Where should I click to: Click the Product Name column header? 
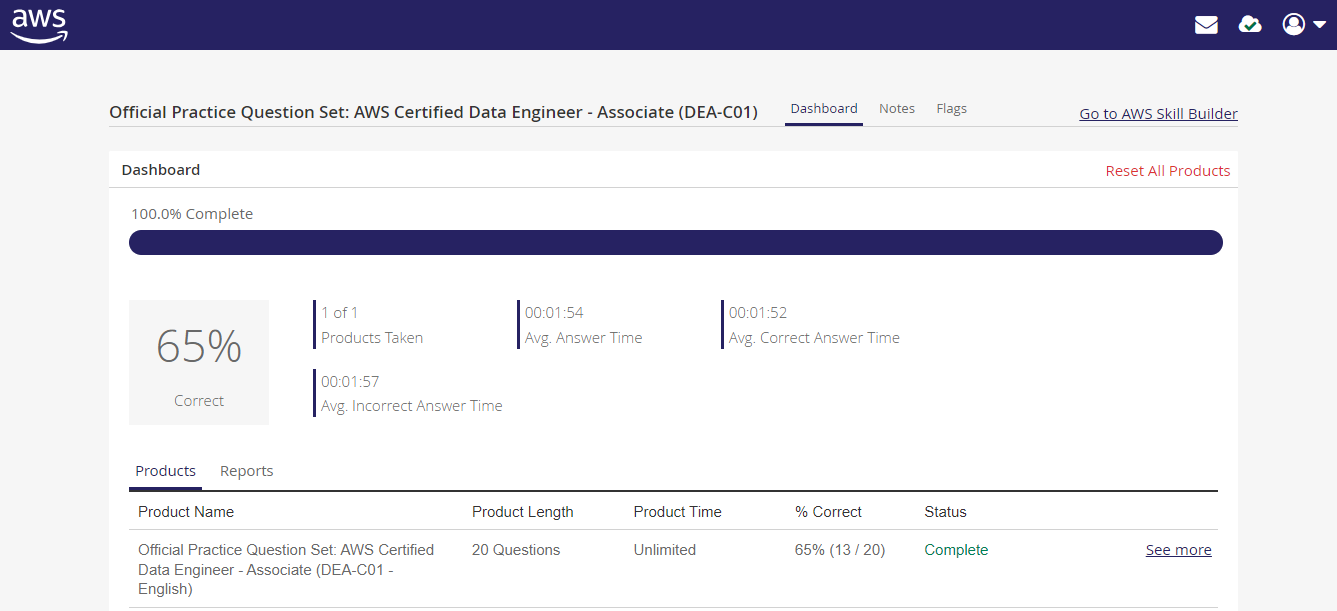pyautogui.click(x=186, y=512)
